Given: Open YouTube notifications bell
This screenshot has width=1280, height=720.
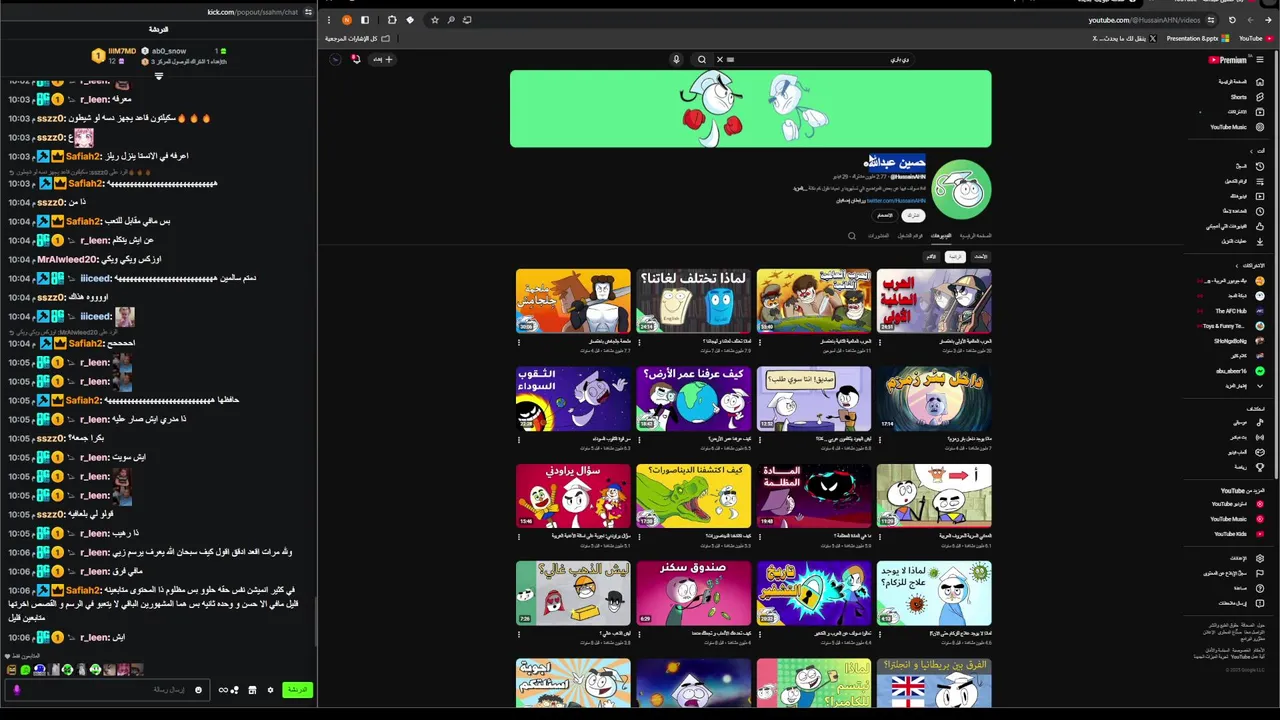Looking at the screenshot, I should click(355, 60).
